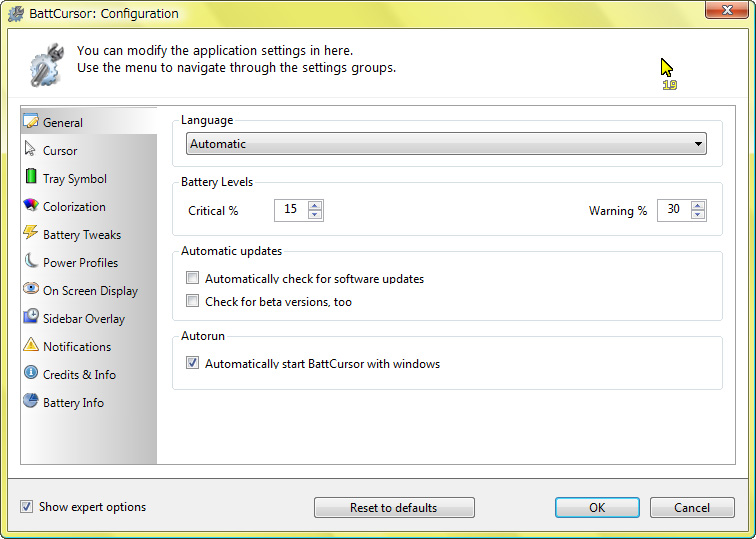The width and height of the screenshot is (756, 539).
Task: Decrease the Critical % value with down arrow
Action: click(x=315, y=215)
